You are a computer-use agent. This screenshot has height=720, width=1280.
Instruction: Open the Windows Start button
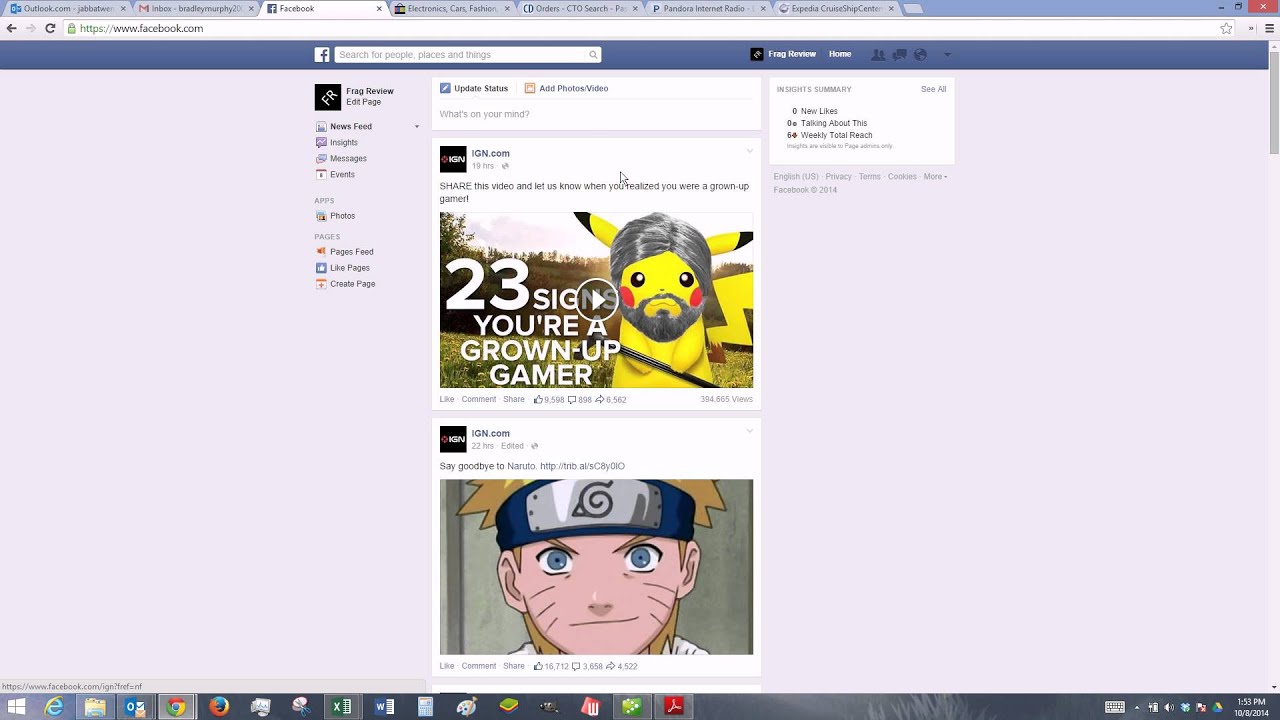(17, 707)
